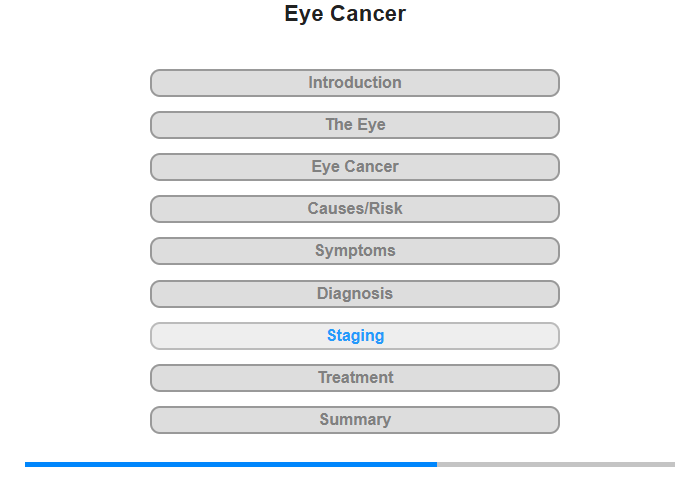The height and width of the screenshot is (480, 700).
Task: Click the Diagnosis menu item
Action: coord(355,294)
